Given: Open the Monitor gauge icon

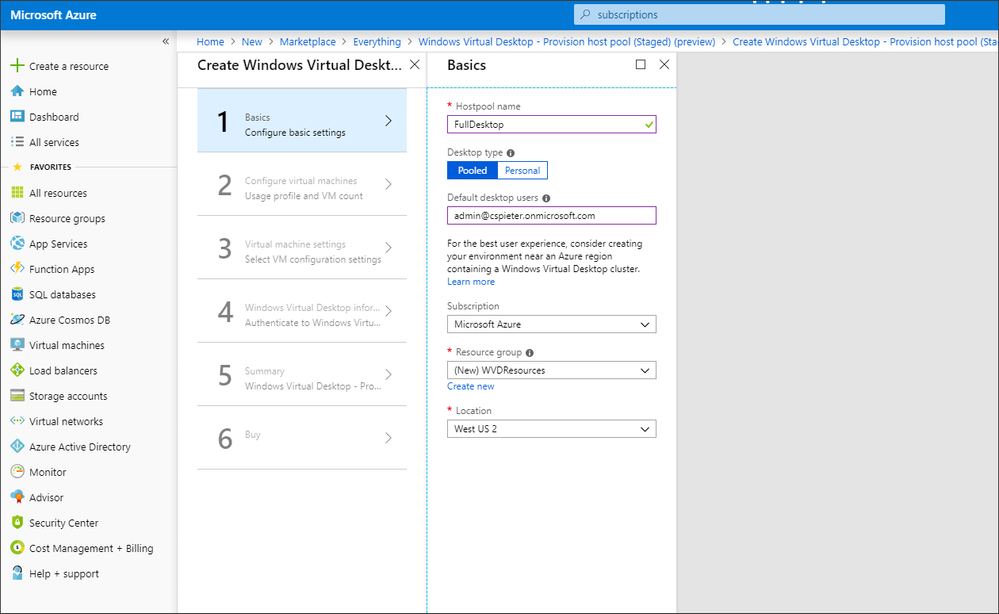Looking at the screenshot, I should [17, 472].
